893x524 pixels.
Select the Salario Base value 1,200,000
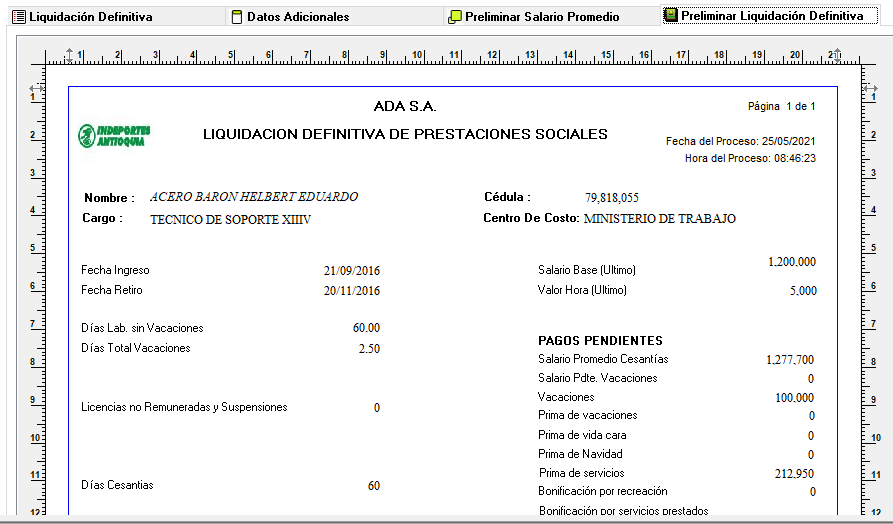pos(791,262)
